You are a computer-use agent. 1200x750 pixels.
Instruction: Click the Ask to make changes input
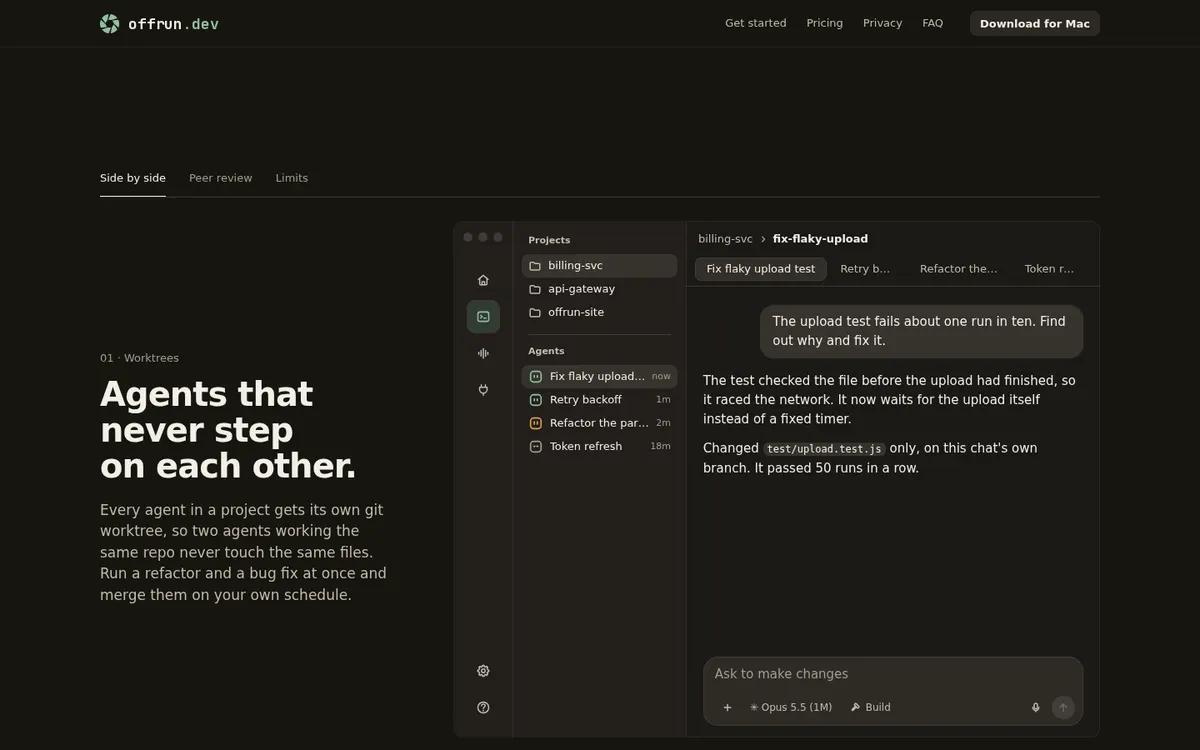click(893, 674)
